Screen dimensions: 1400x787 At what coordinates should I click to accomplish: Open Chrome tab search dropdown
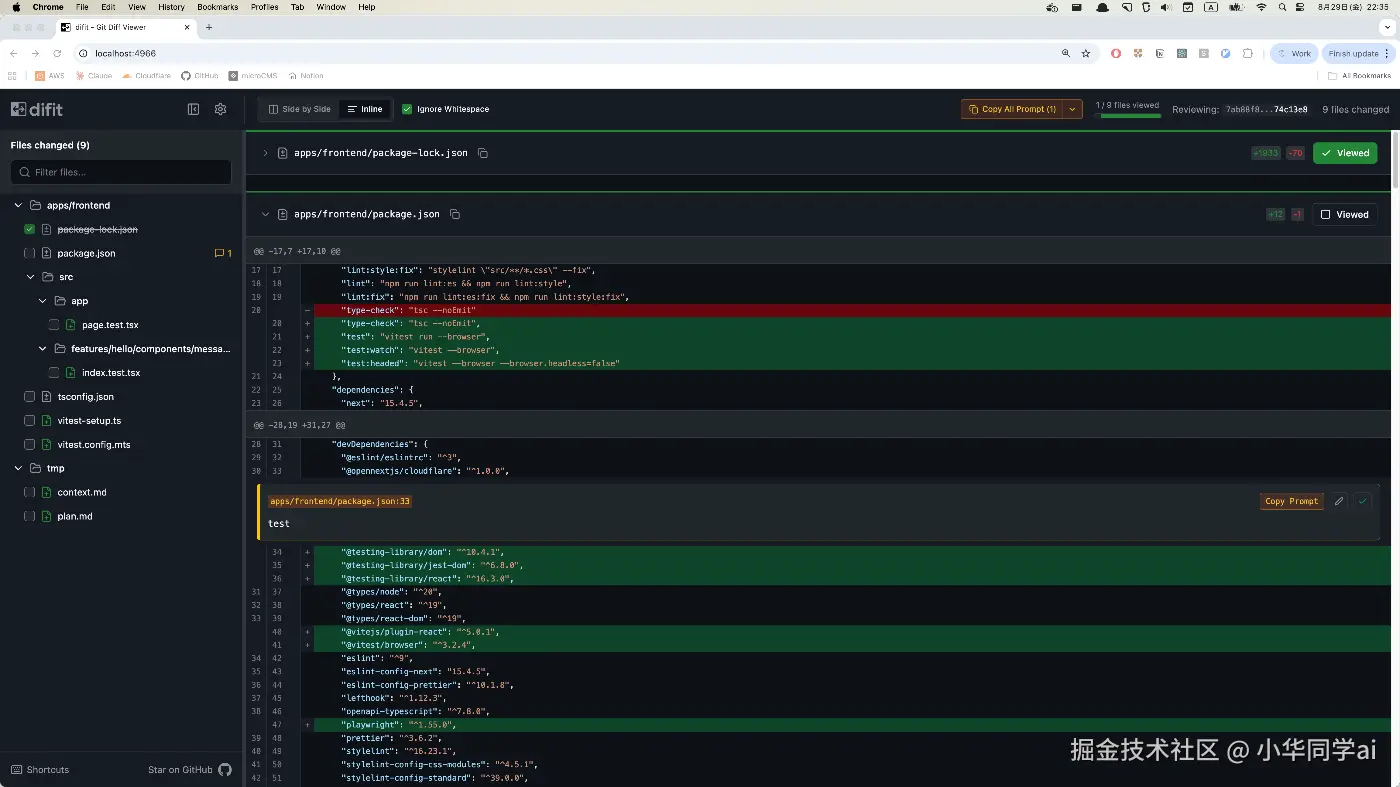click(x=1386, y=27)
